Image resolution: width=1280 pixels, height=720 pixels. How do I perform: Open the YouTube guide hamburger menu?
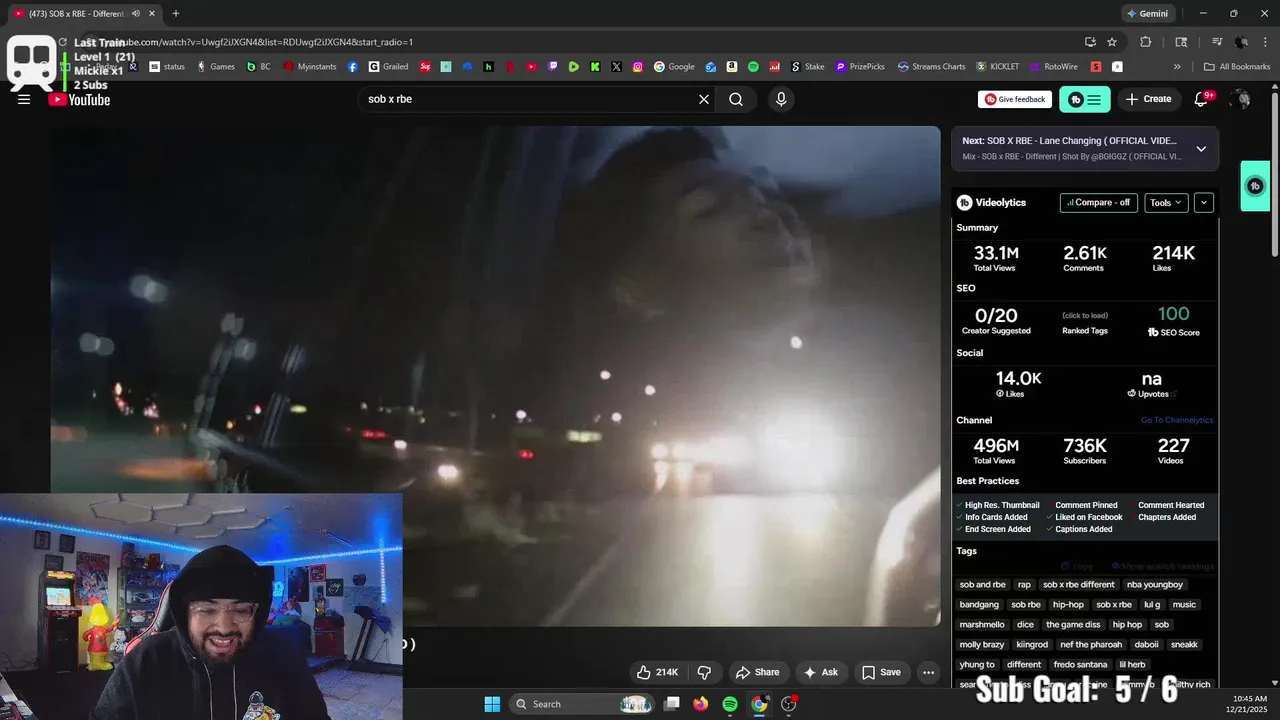point(24,99)
